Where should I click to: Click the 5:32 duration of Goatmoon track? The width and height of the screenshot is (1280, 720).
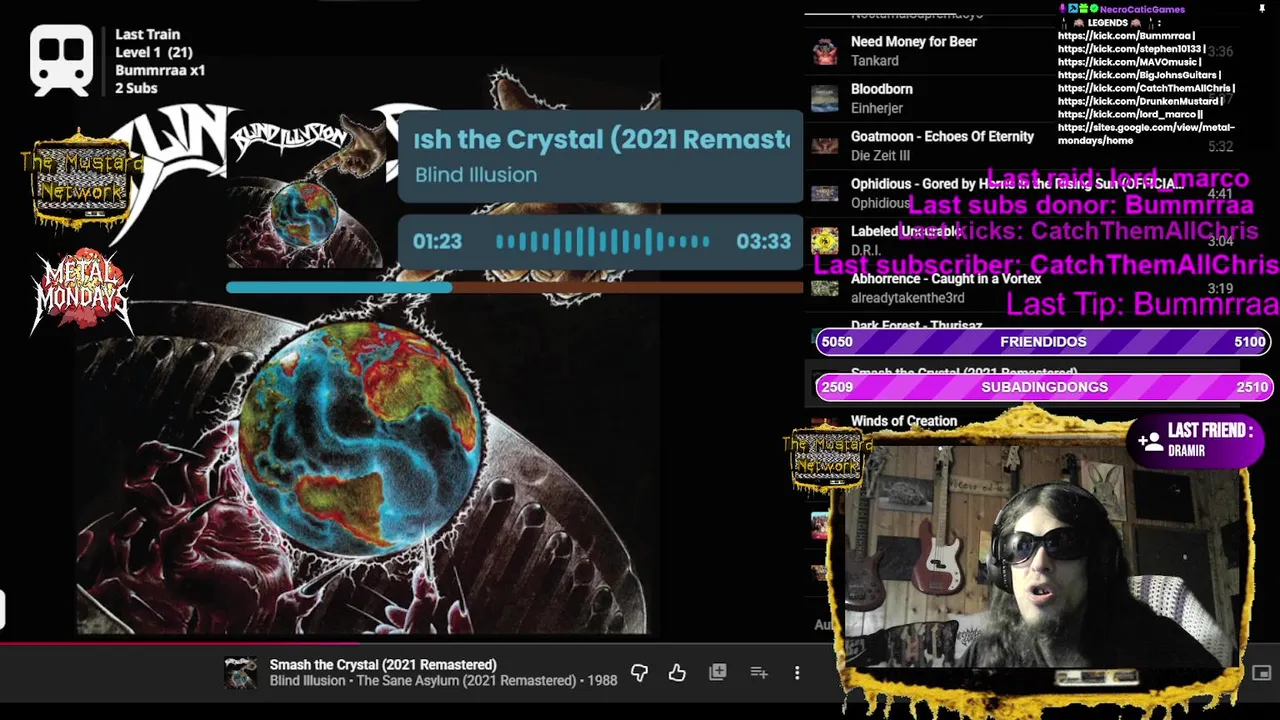click(x=1219, y=147)
